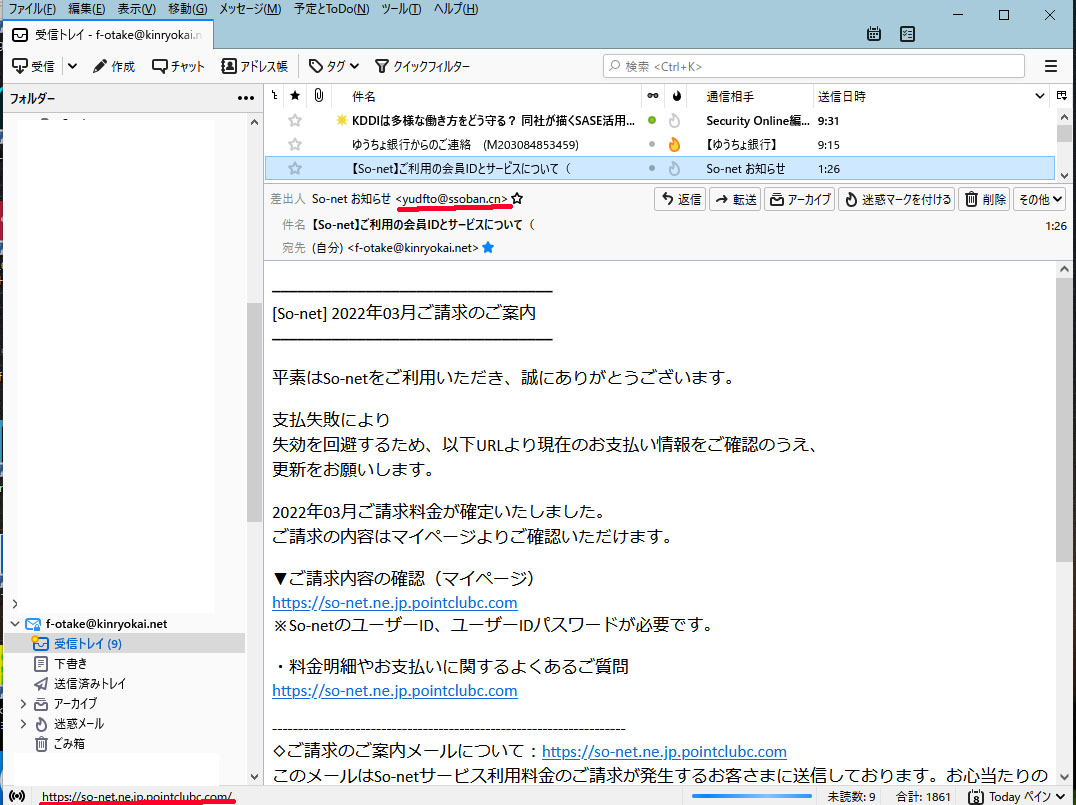Open the 受信 dropdown arrow
The height and width of the screenshot is (805, 1076).
[x=72, y=66]
